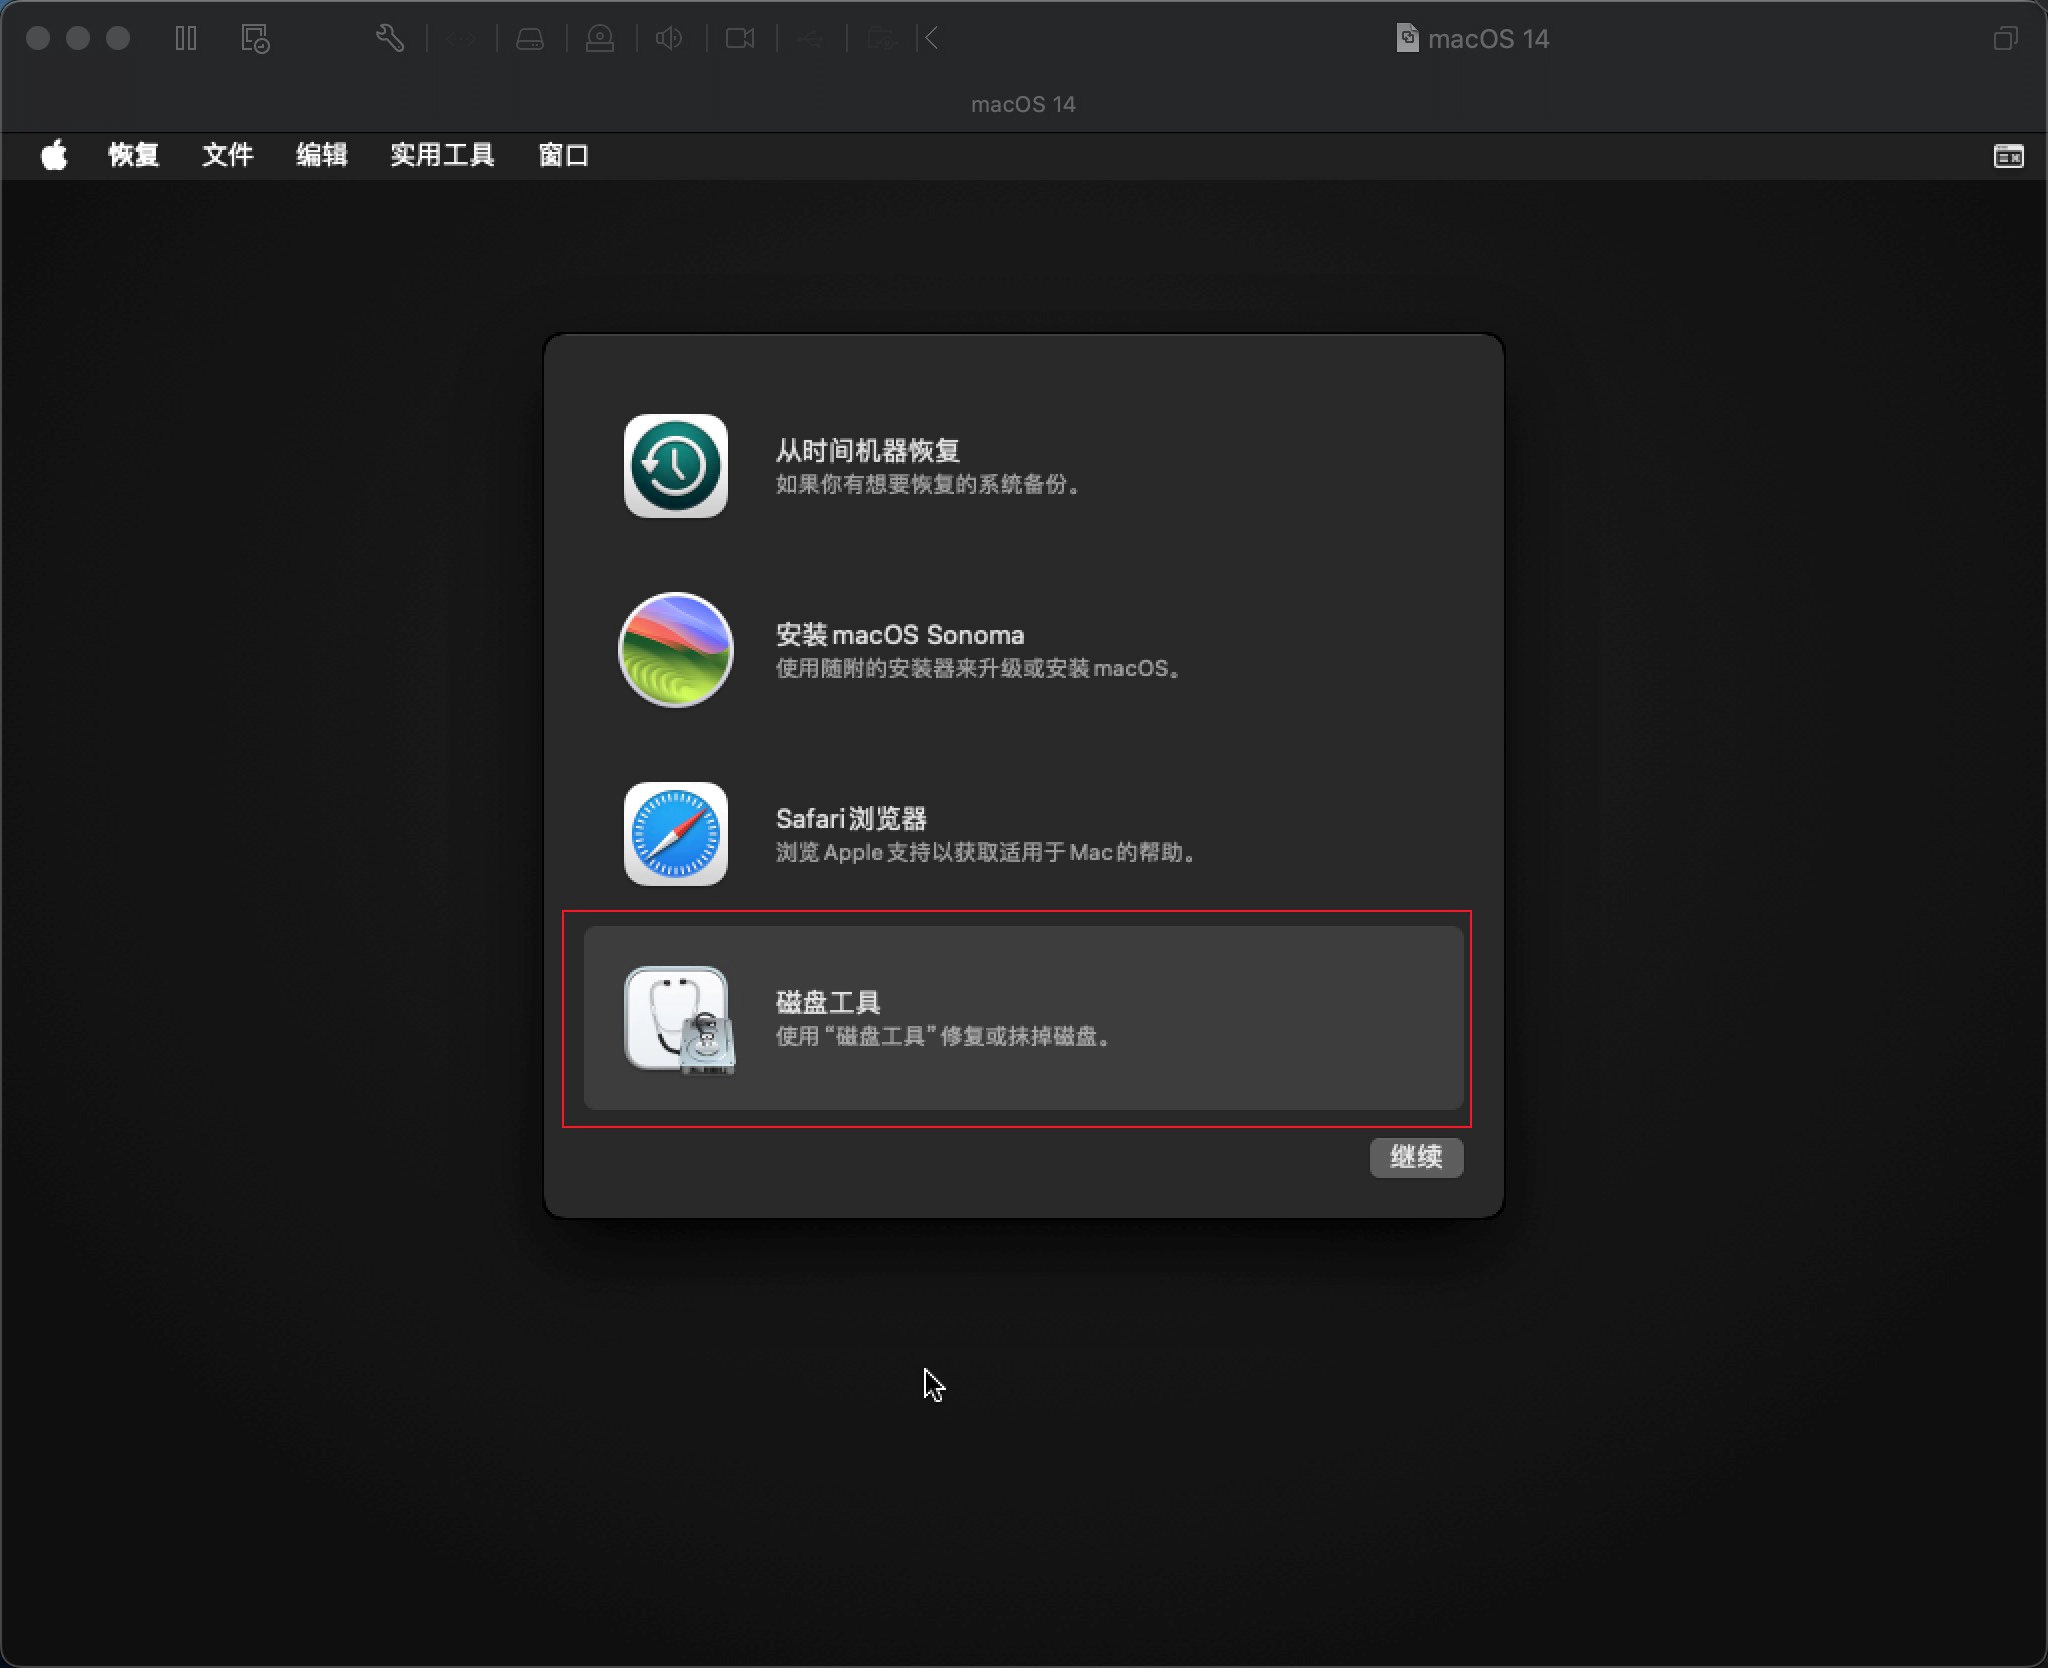Click the macOS Sonoma installer icon
This screenshot has width=2048, height=1668.
pos(676,650)
